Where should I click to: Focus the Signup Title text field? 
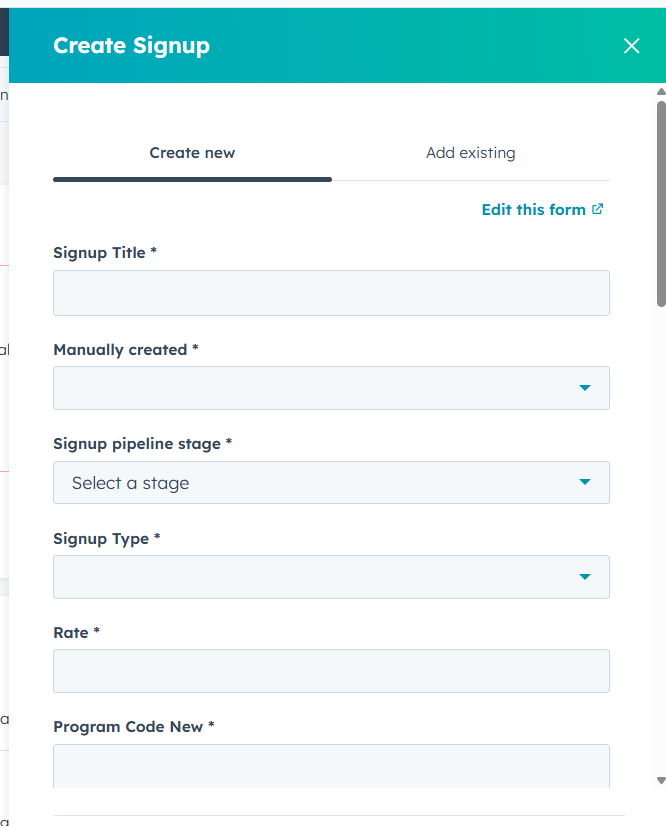[331, 293]
